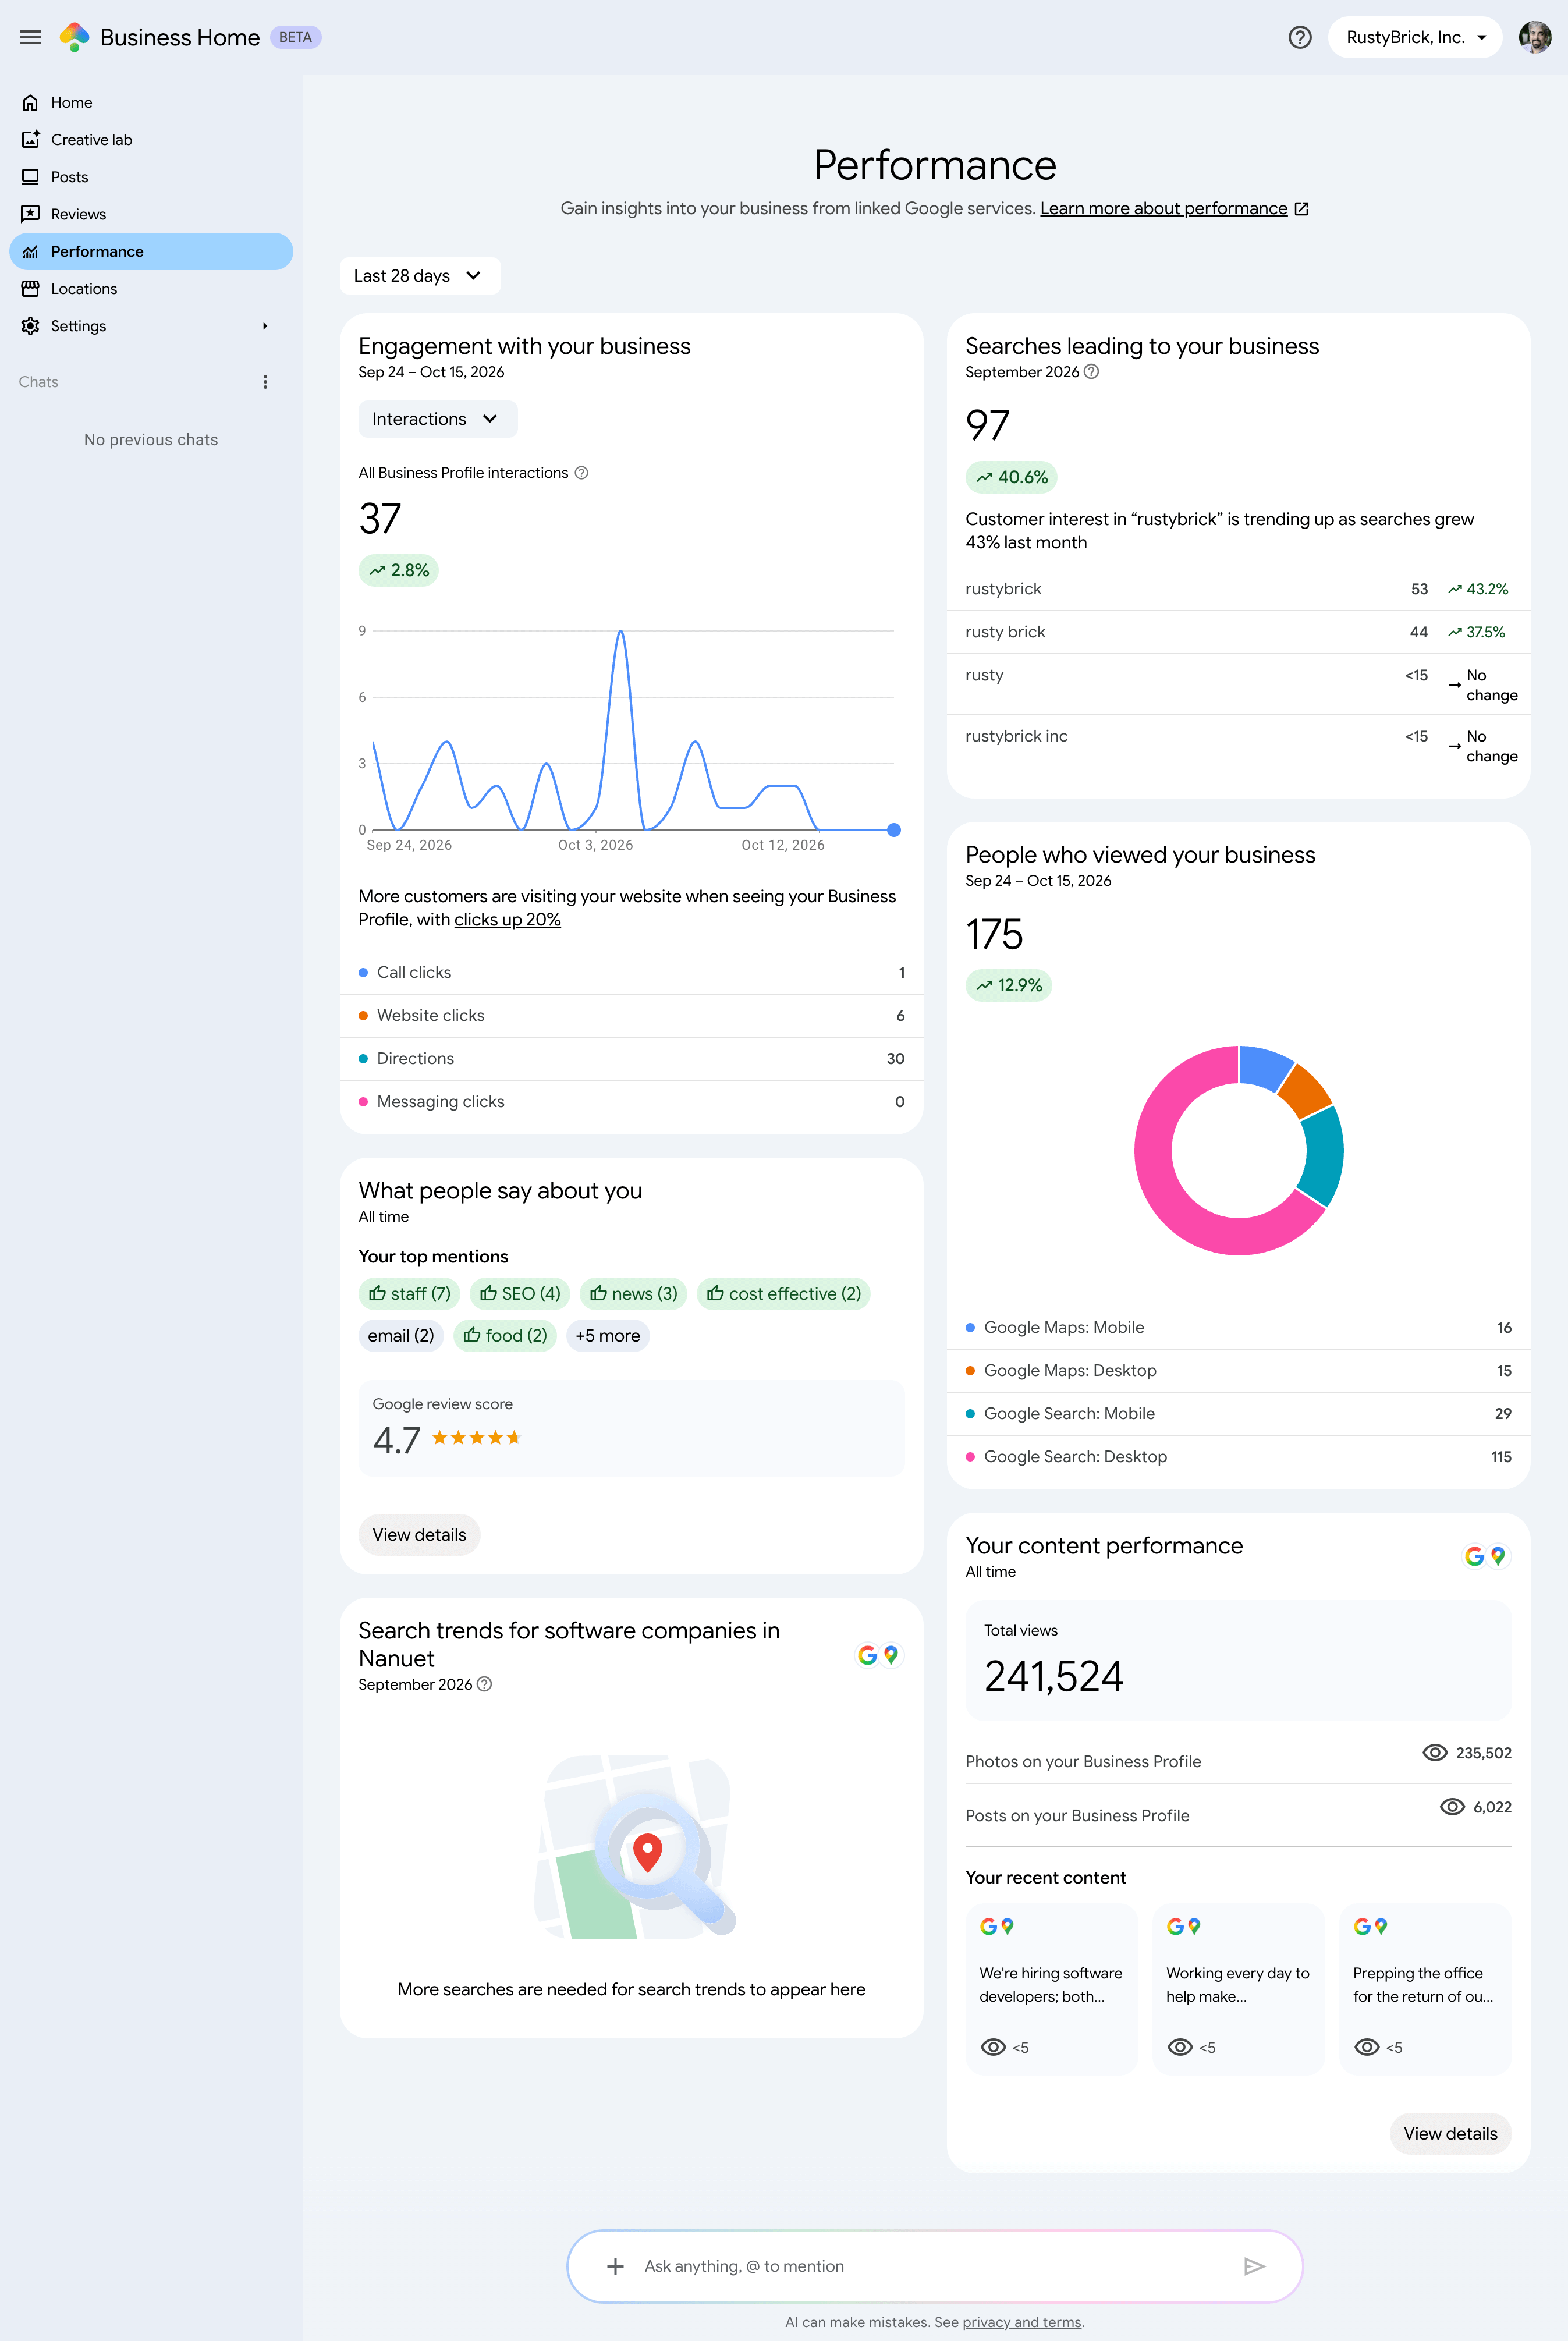Click the clicks up 20% link
This screenshot has height=2341, width=1568.
507,920
